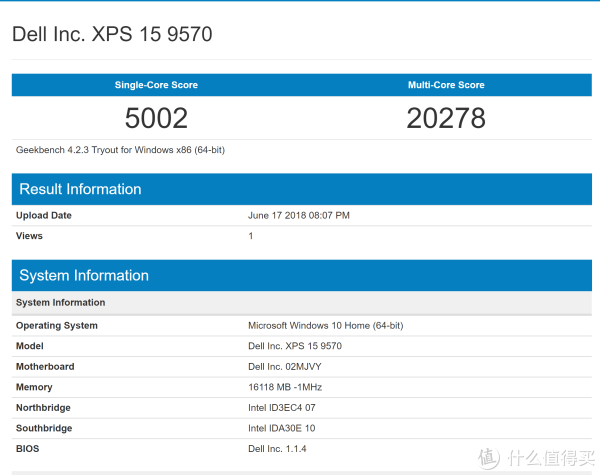Click the multi-core score value 20278
This screenshot has width=600, height=475.
pos(446,118)
